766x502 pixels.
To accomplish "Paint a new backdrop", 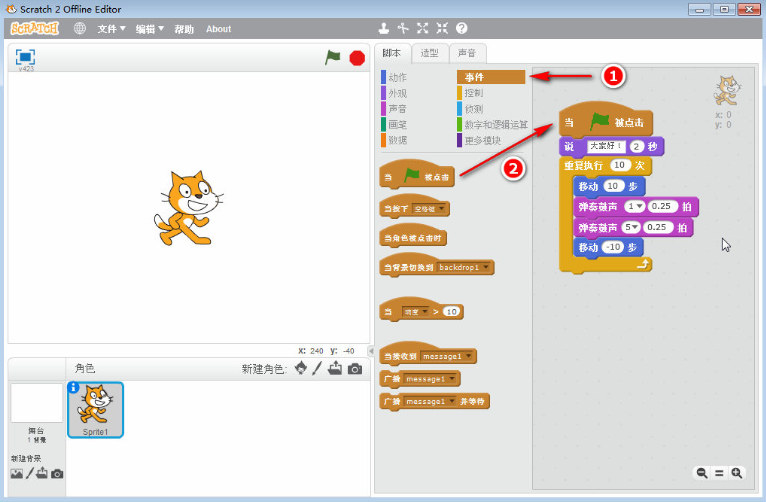I will pos(30,473).
